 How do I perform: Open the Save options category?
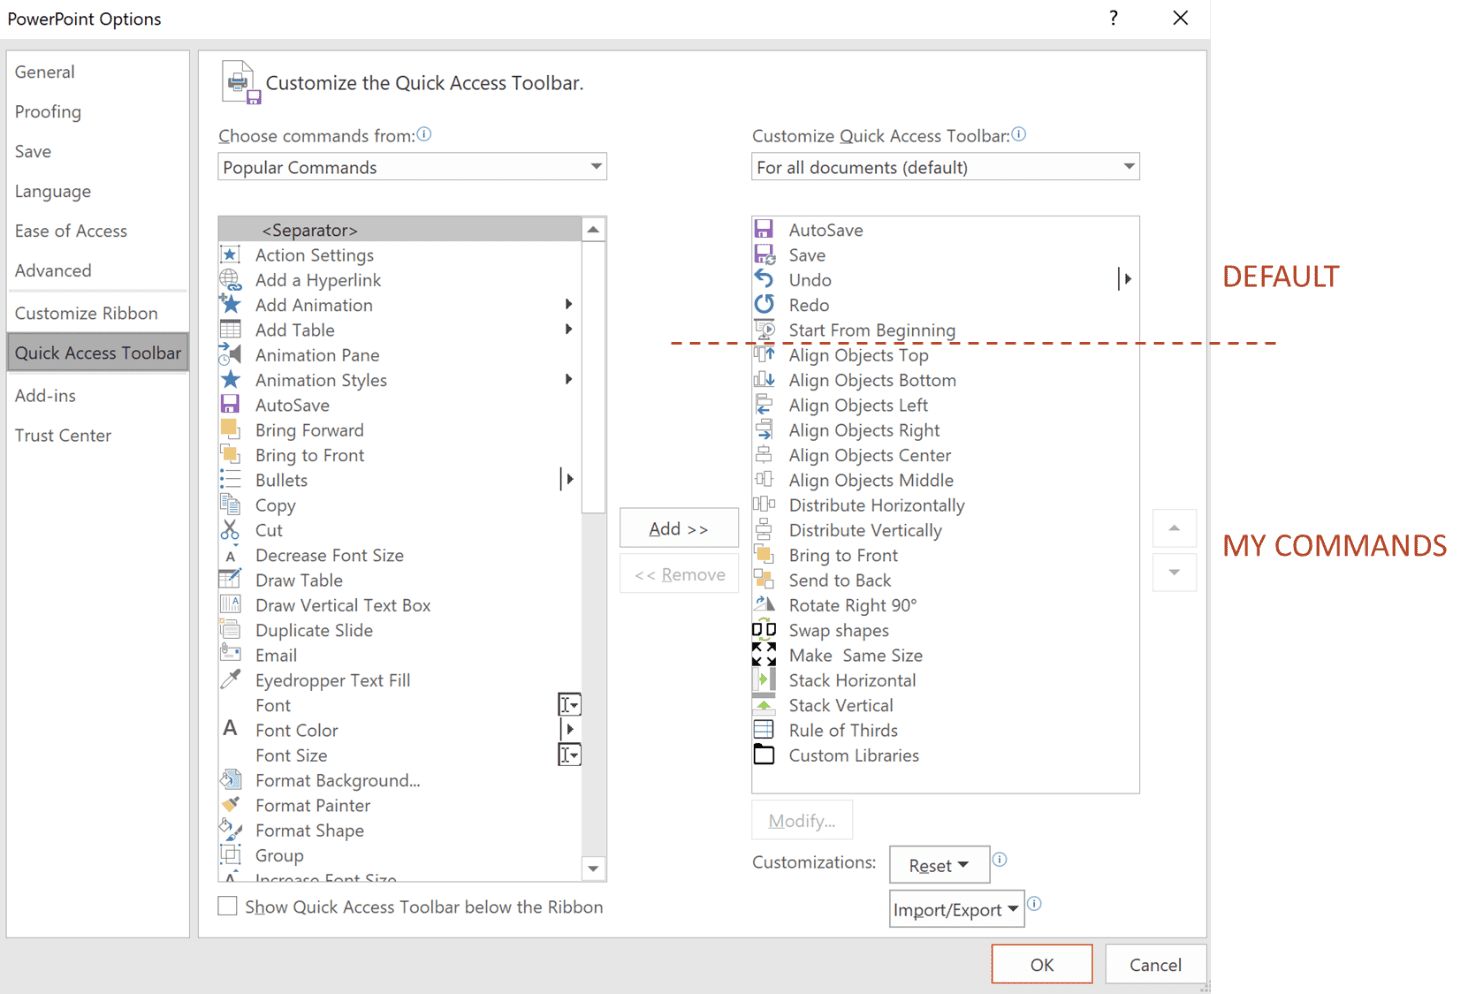pos(98,151)
